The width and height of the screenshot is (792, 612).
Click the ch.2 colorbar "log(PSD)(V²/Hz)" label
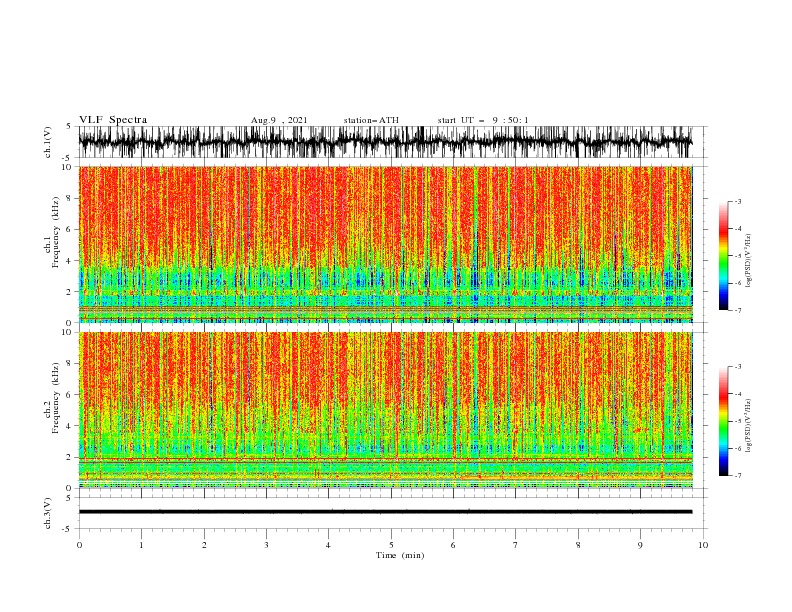pyautogui.click(x=749, y=426)
